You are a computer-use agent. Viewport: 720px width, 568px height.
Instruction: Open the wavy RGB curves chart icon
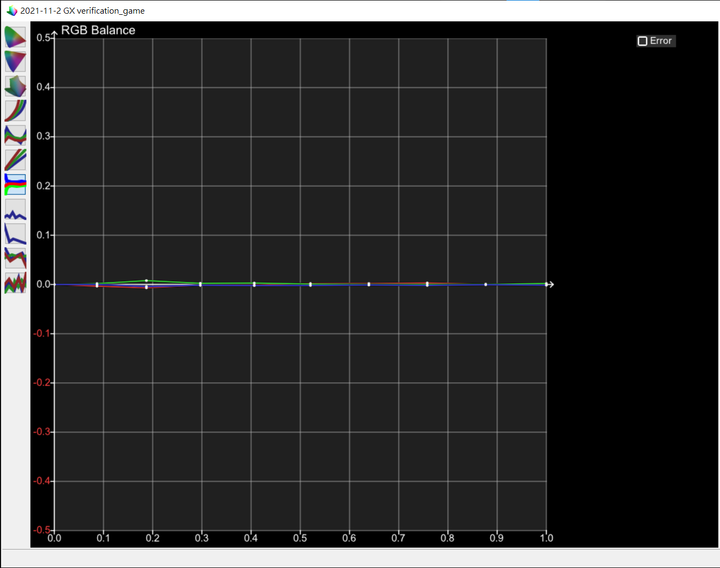click(x=15, y=135)
